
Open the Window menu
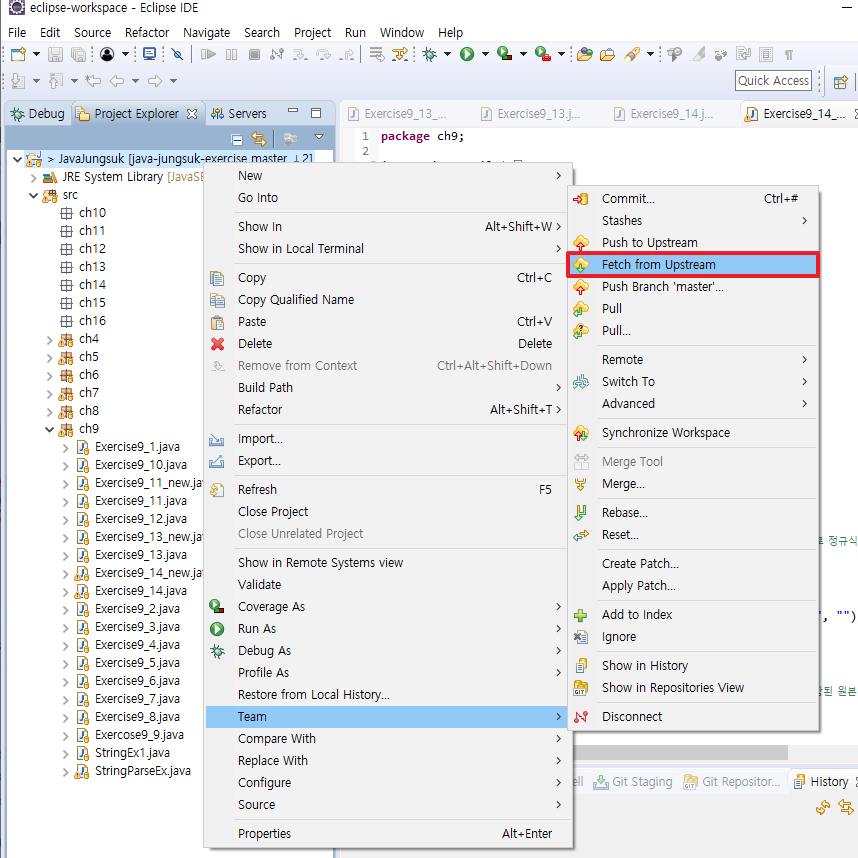[402, 33]
